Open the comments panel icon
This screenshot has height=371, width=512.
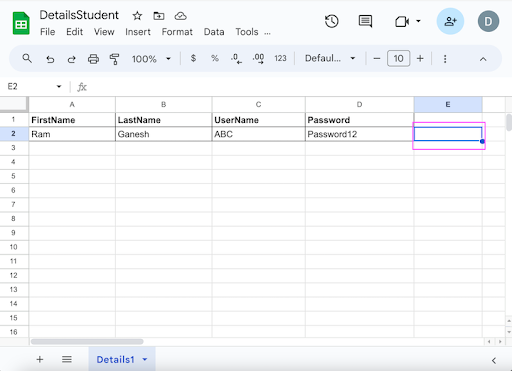[365, 22]
